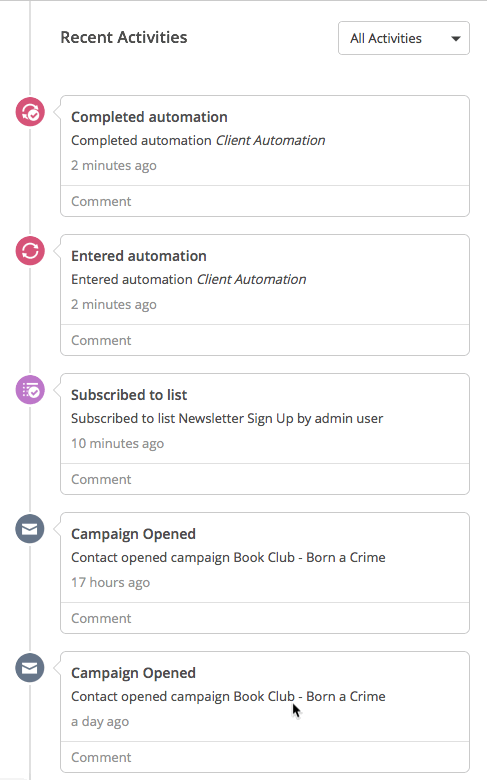This screenshot has height=780, width=487.
Task: Add comment to the a day ago Campaign Opened
Action: click(101, 757)
